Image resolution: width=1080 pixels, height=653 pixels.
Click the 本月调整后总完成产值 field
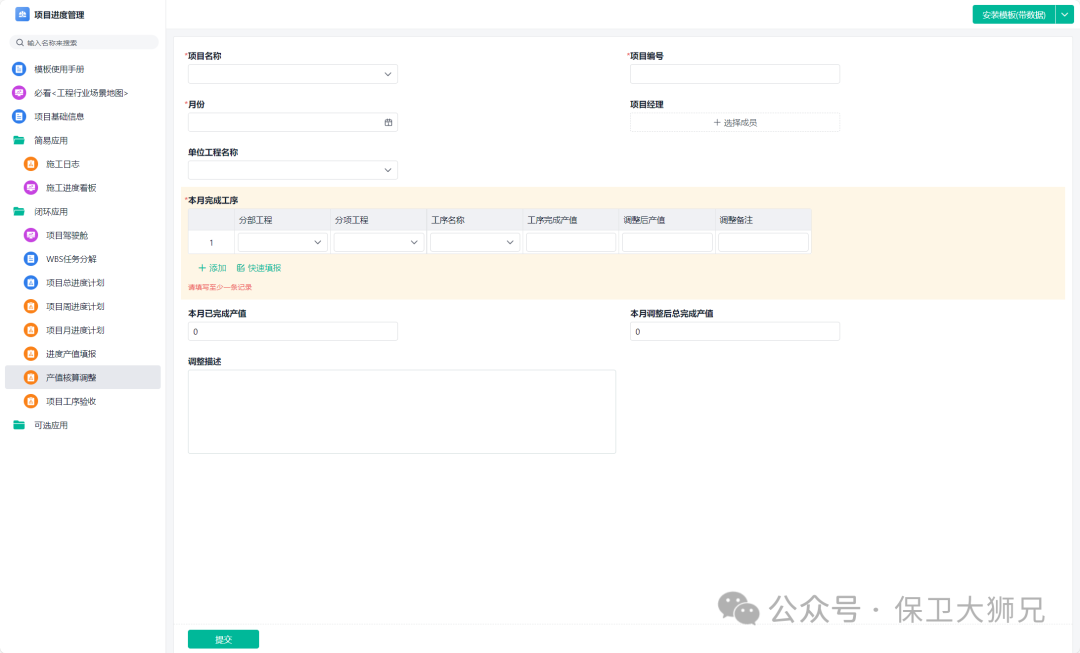735,331
